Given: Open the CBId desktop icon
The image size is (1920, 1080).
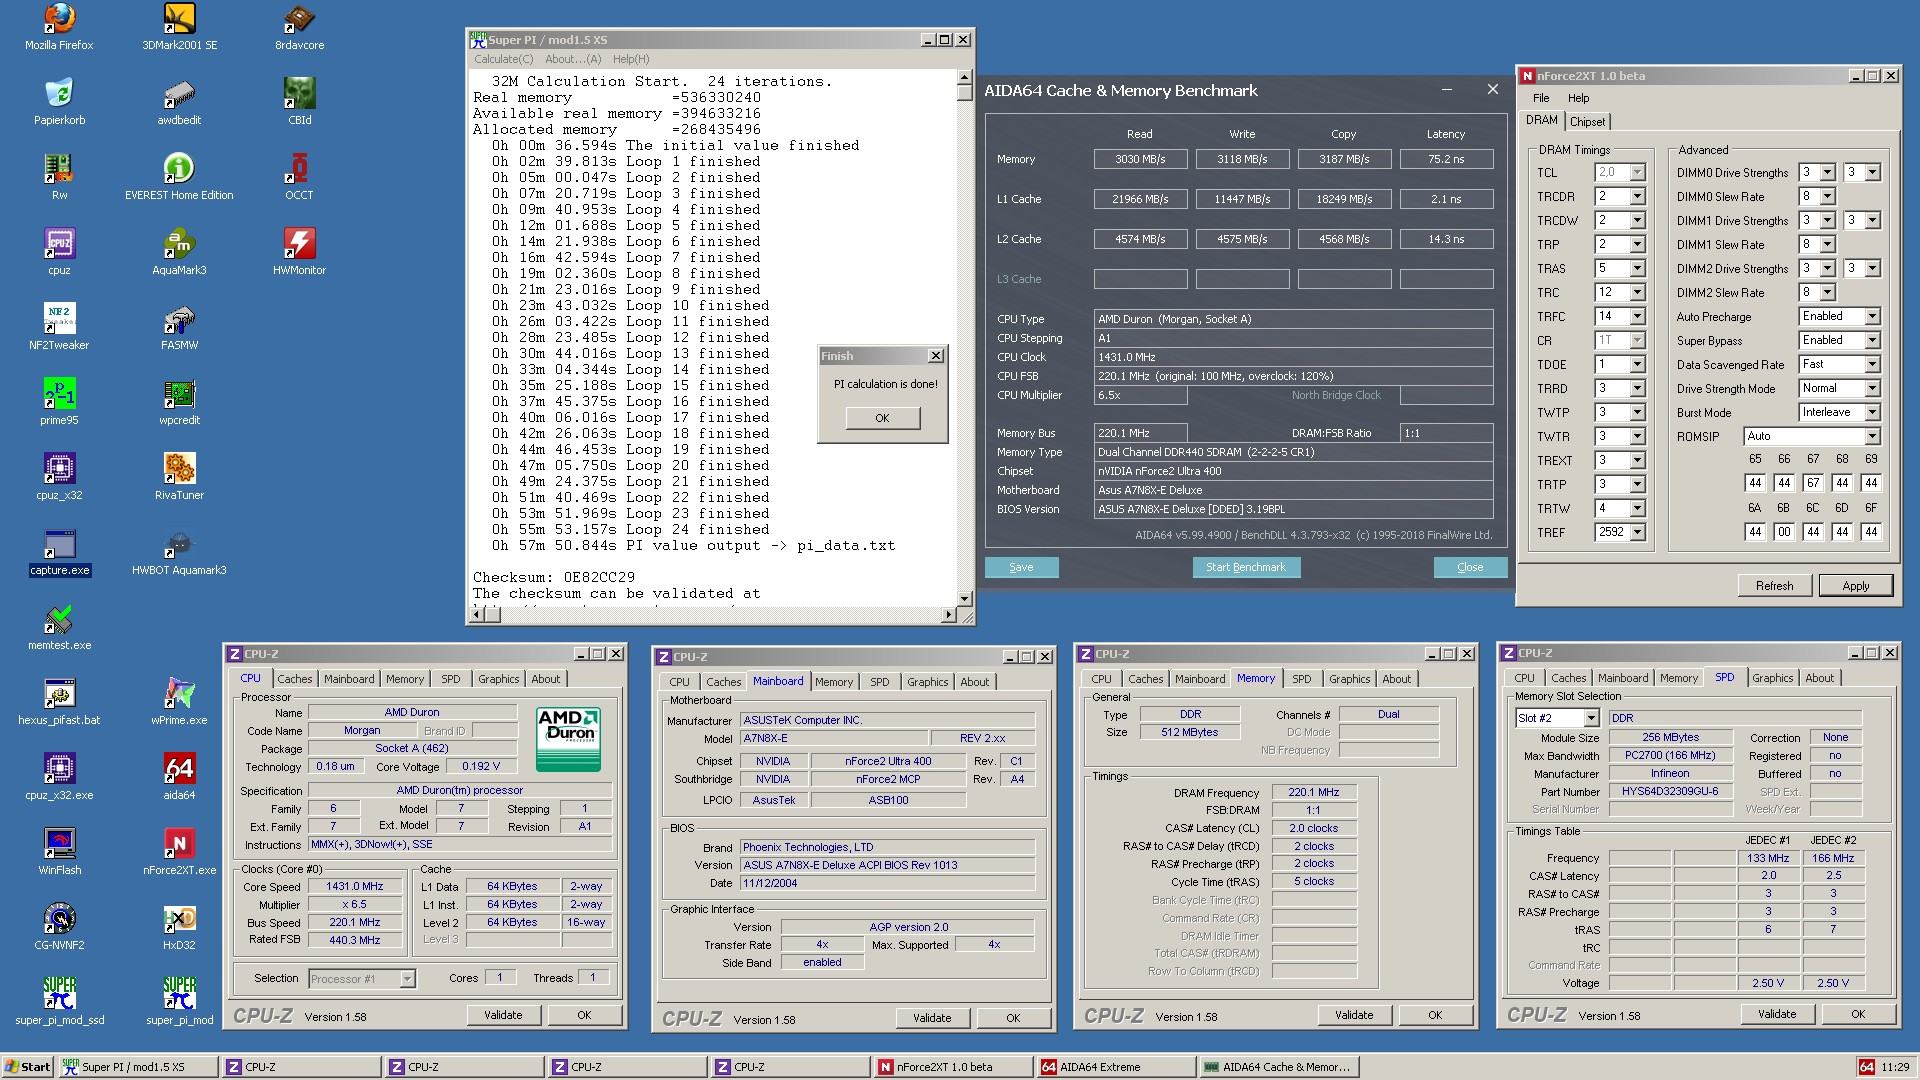Looking at the screenshot, I should [x=299, y=102].
